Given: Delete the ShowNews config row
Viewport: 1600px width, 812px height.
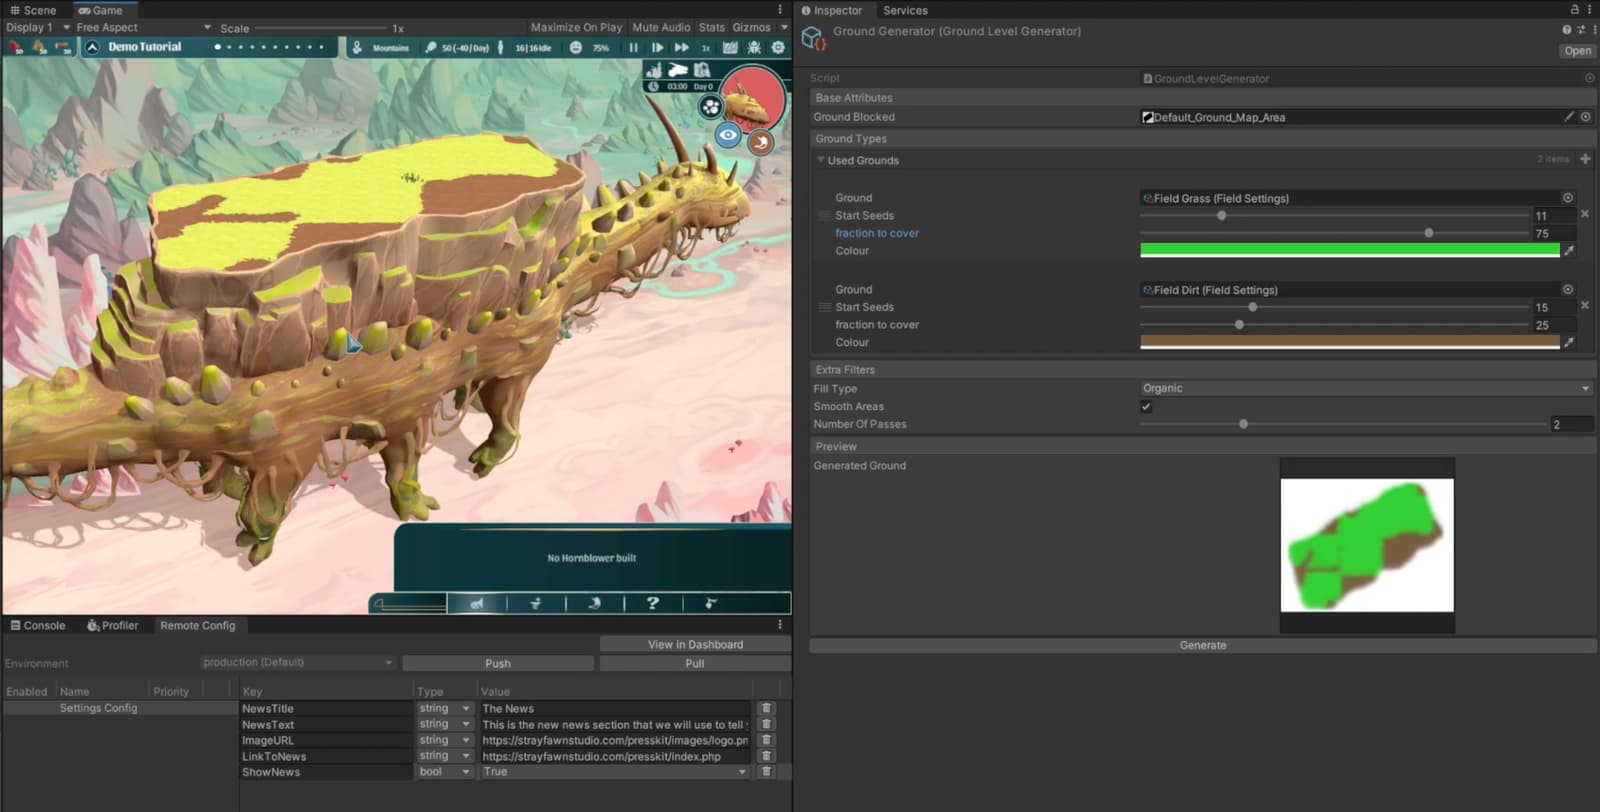Looking at the screenshot, I should (x=766, y=772).
